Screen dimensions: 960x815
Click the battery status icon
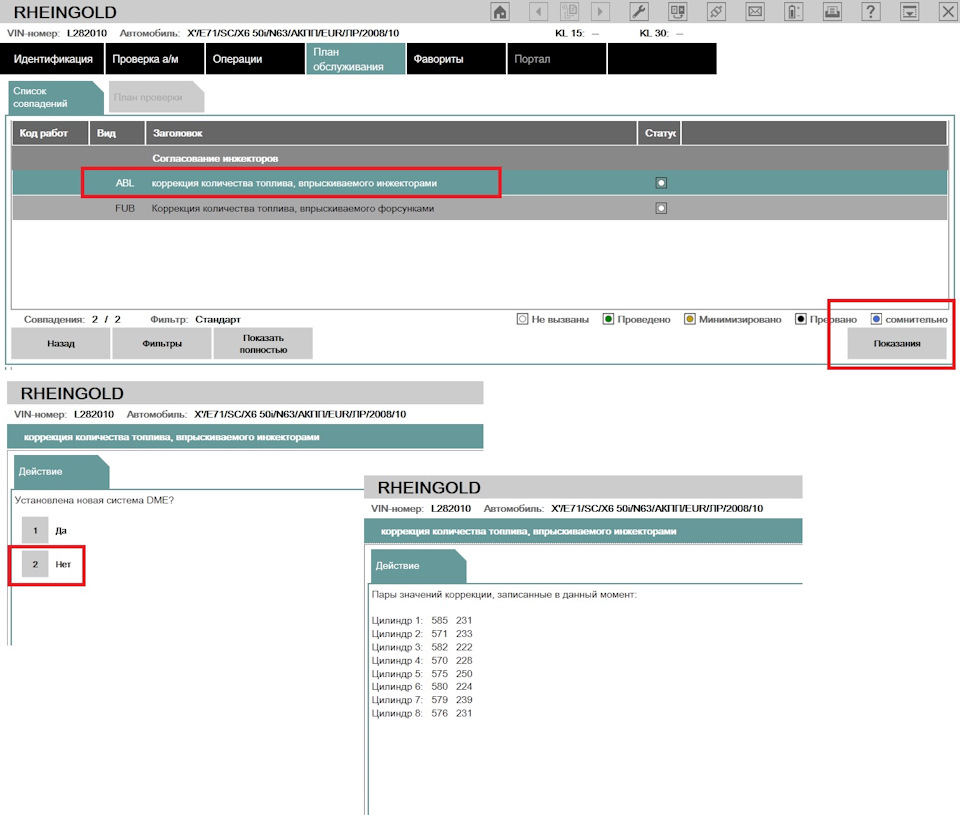pos(793,12)
